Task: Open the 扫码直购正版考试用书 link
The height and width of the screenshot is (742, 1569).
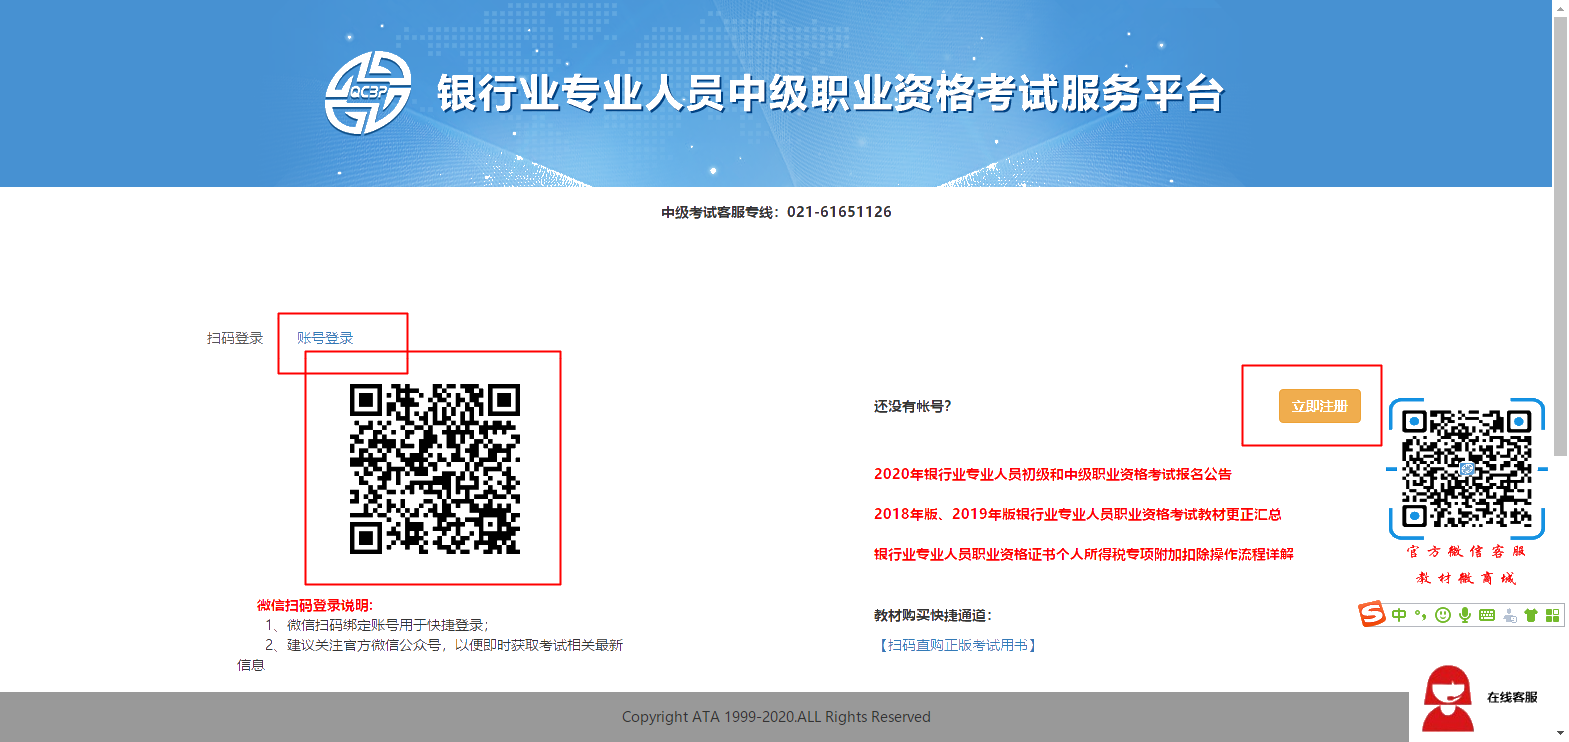Action: [x=957, y=645]
